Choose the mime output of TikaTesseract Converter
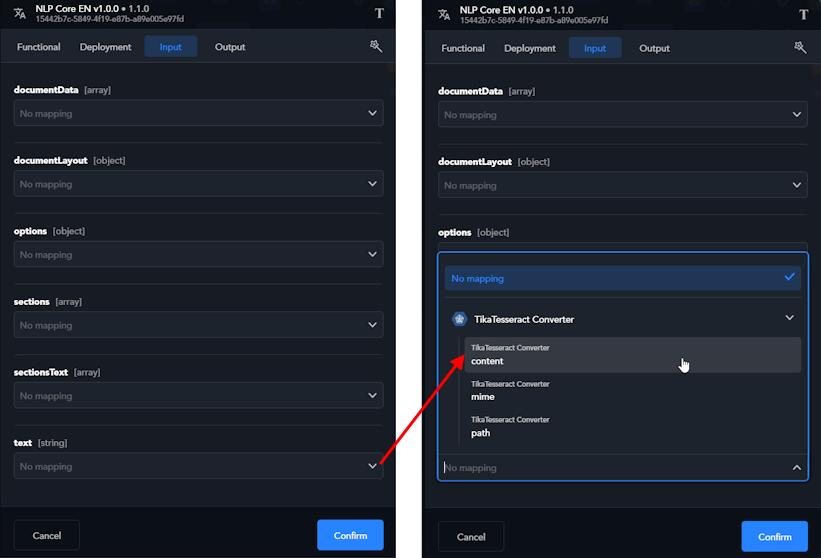Viewport: 821px width, 558px height. click(x=632, y=391)
